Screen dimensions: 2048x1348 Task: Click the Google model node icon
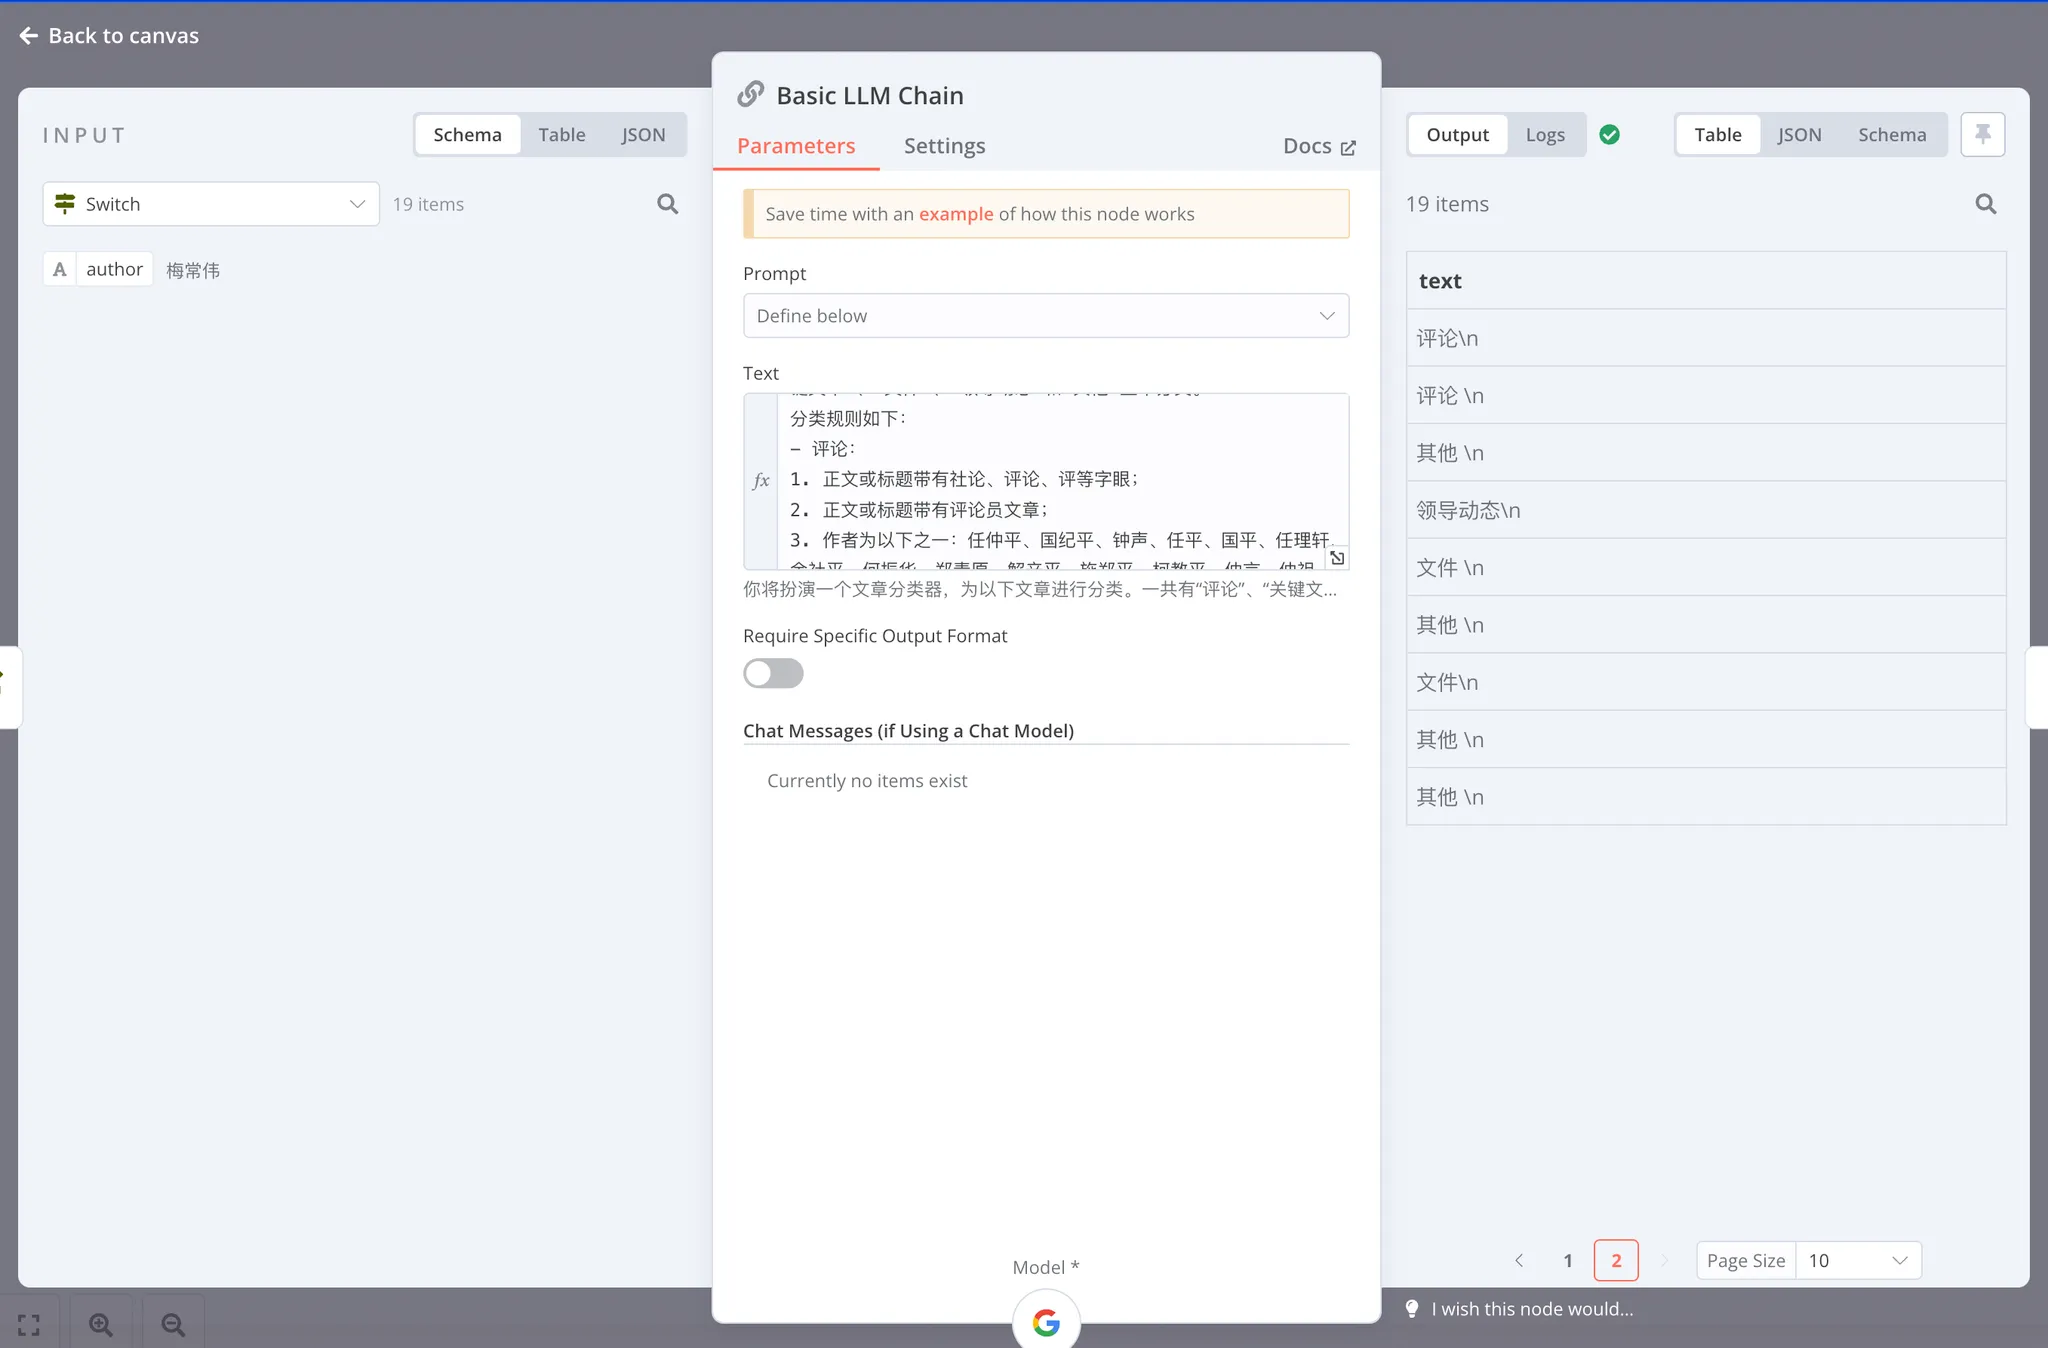click(1045, 1322)
